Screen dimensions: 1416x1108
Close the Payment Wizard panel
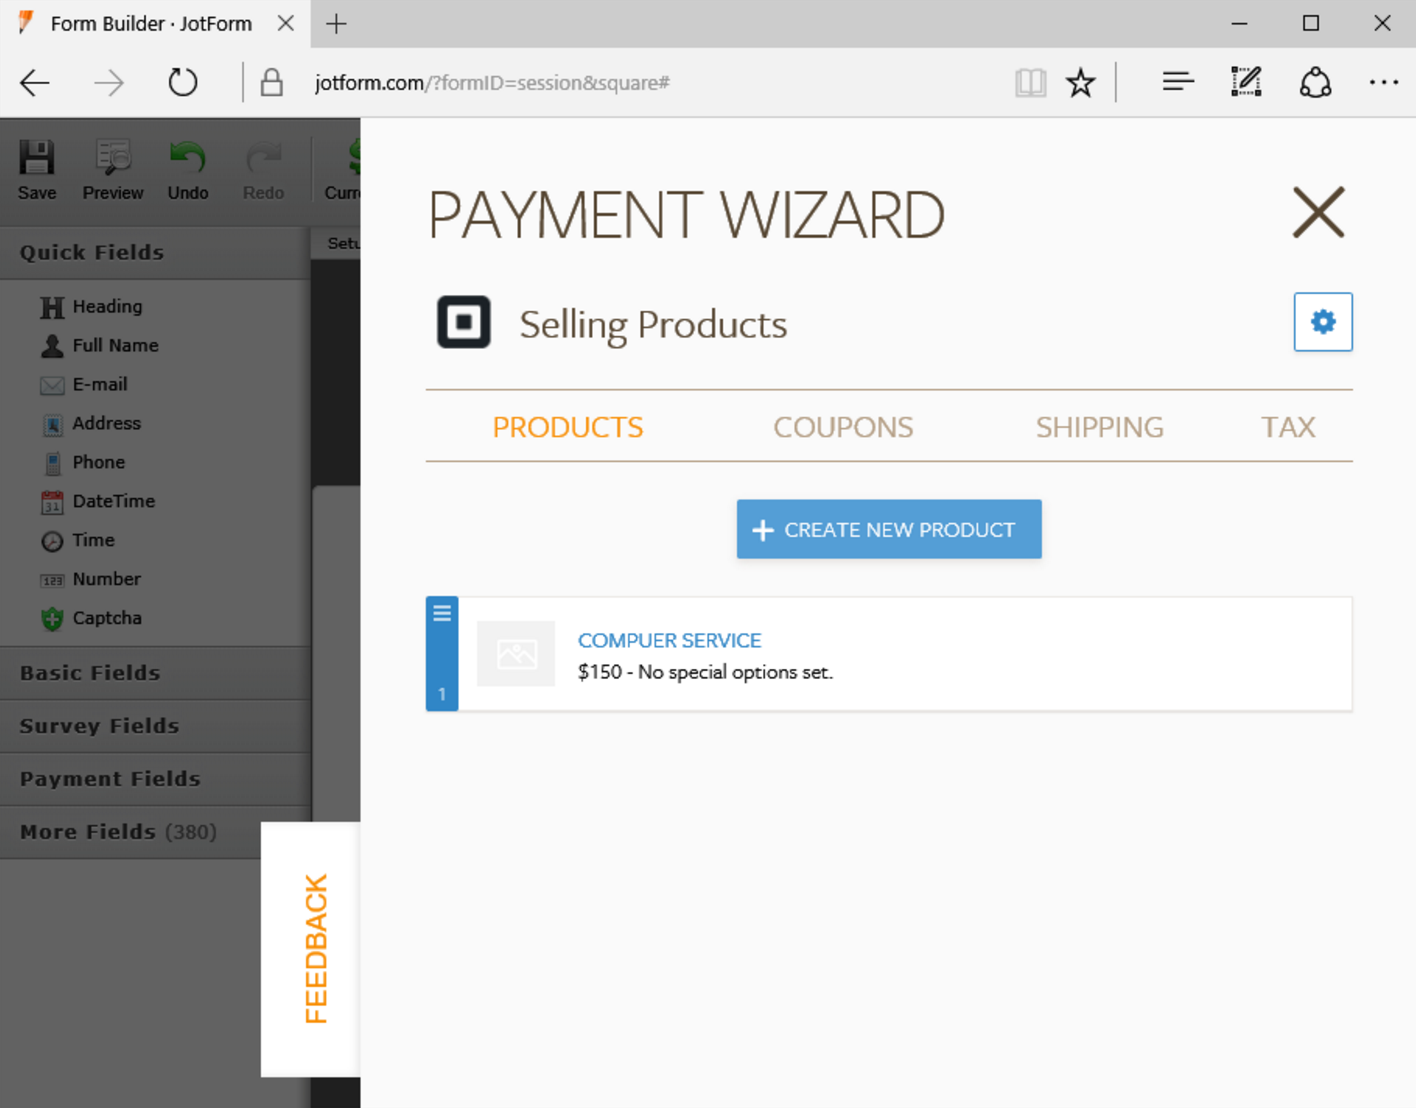1318,212
